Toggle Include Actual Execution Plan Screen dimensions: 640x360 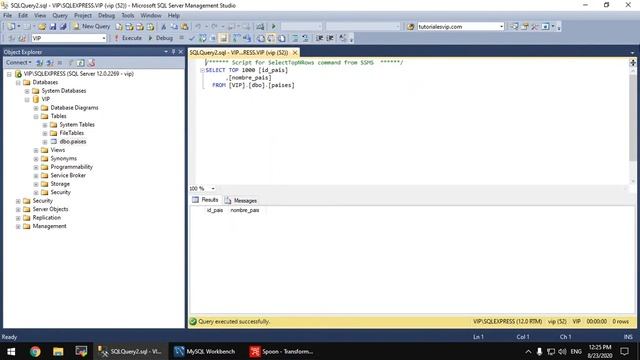(236, 38)
